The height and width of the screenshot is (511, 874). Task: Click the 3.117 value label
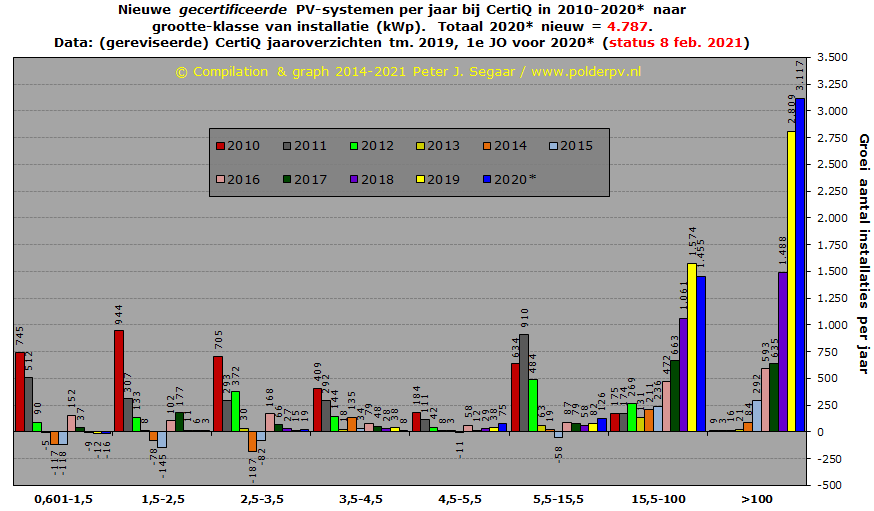pyautogui.click(x=800, y=75)
